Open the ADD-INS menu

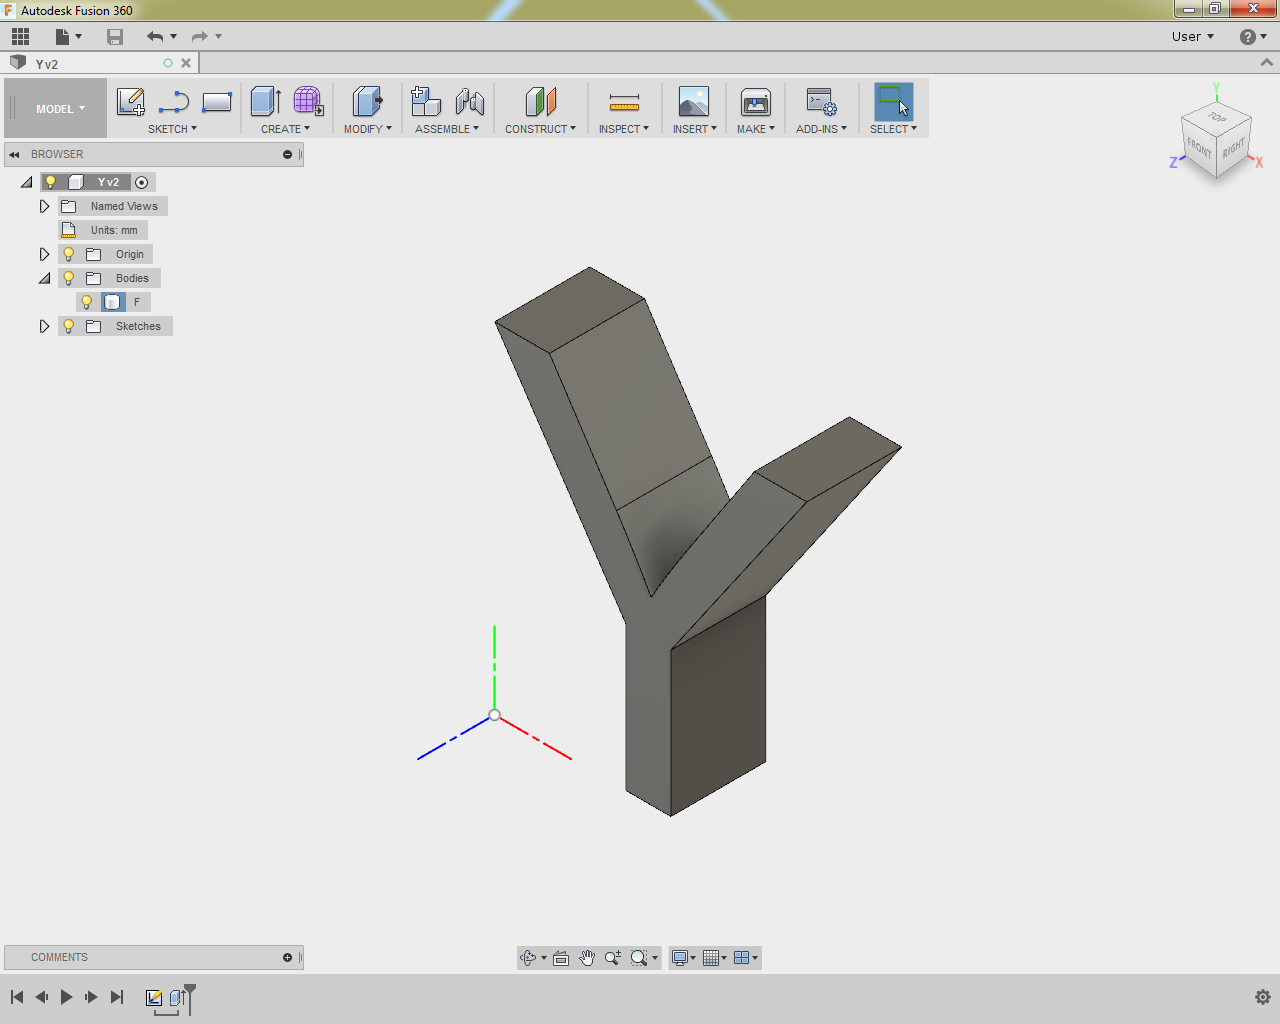point(821,129)
